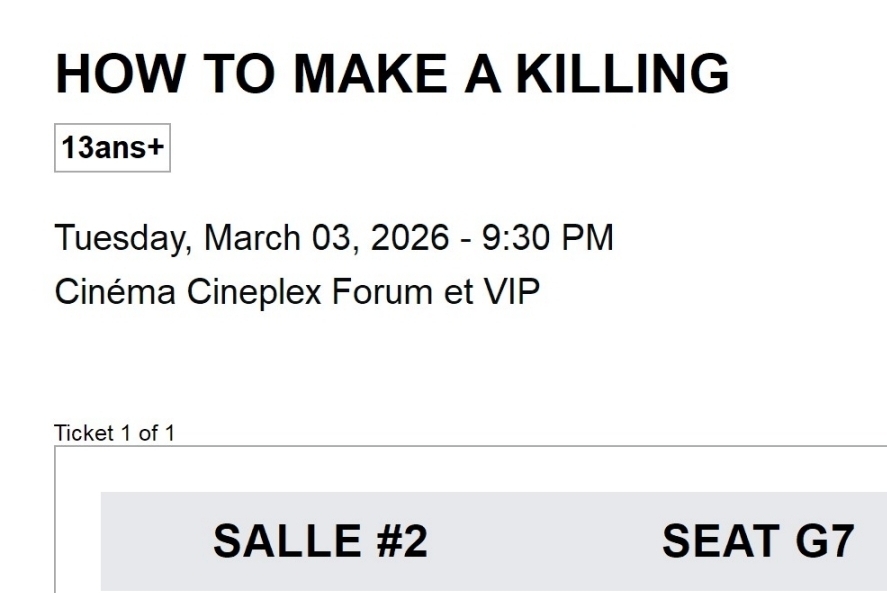Click the Cinéma Cineplex Forum et VIP line
This screenshot has width=887, height=593.
pos(297,290)
